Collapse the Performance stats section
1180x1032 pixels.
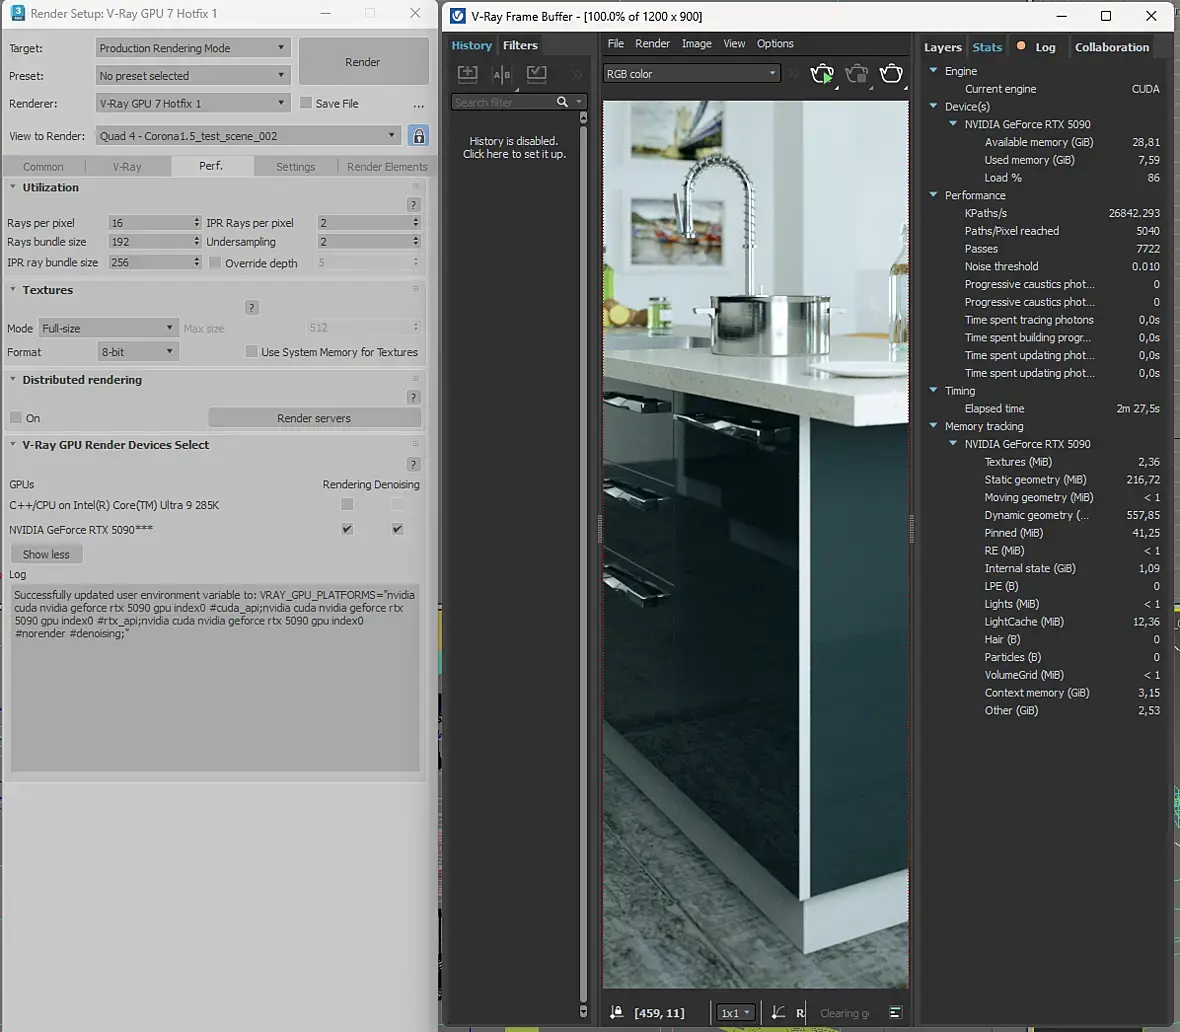tap(933, 195)
